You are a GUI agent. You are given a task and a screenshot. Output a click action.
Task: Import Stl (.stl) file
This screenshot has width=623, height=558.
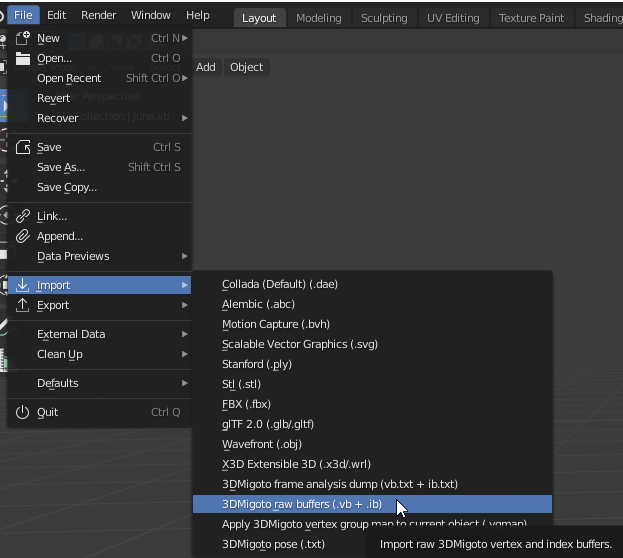(x=372, y=384)
